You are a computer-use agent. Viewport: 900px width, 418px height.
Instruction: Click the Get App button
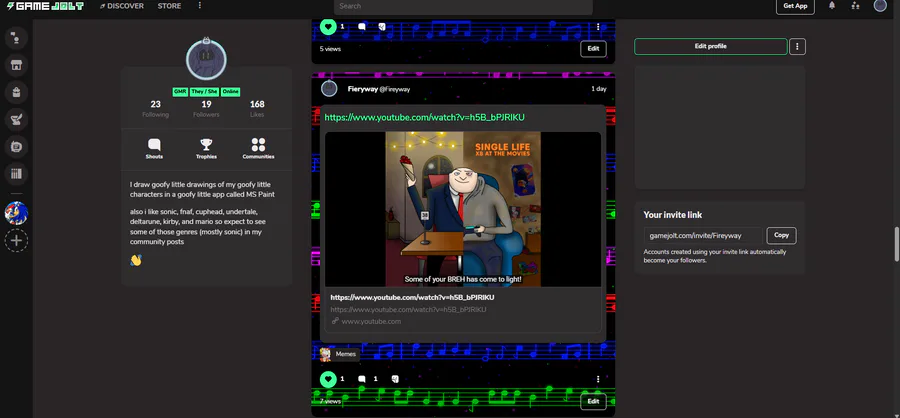click(795, 6)
